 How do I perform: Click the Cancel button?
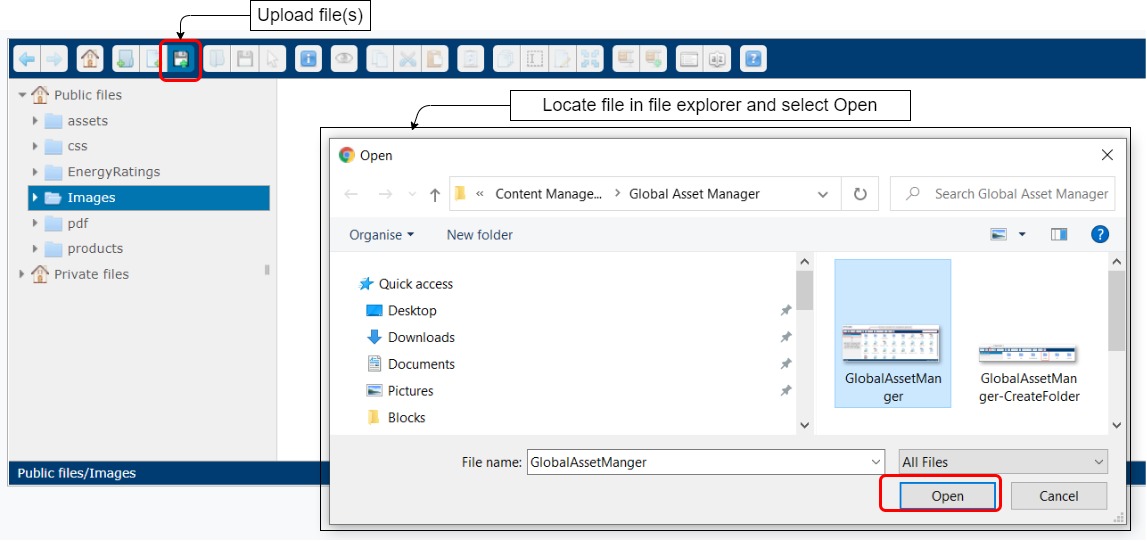tap(1058, 496)
